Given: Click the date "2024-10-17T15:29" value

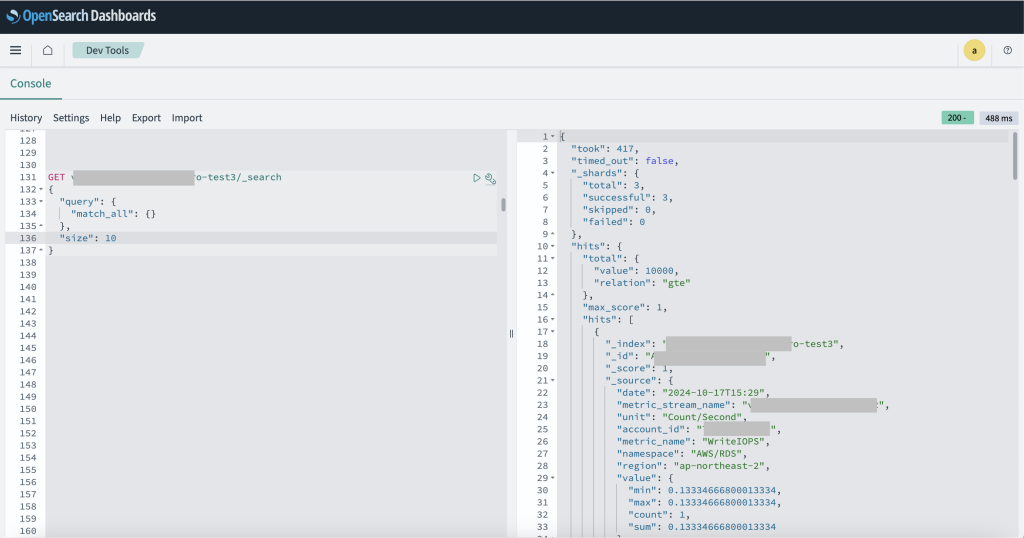Looking at the screenshot, I should click(714, 393).
